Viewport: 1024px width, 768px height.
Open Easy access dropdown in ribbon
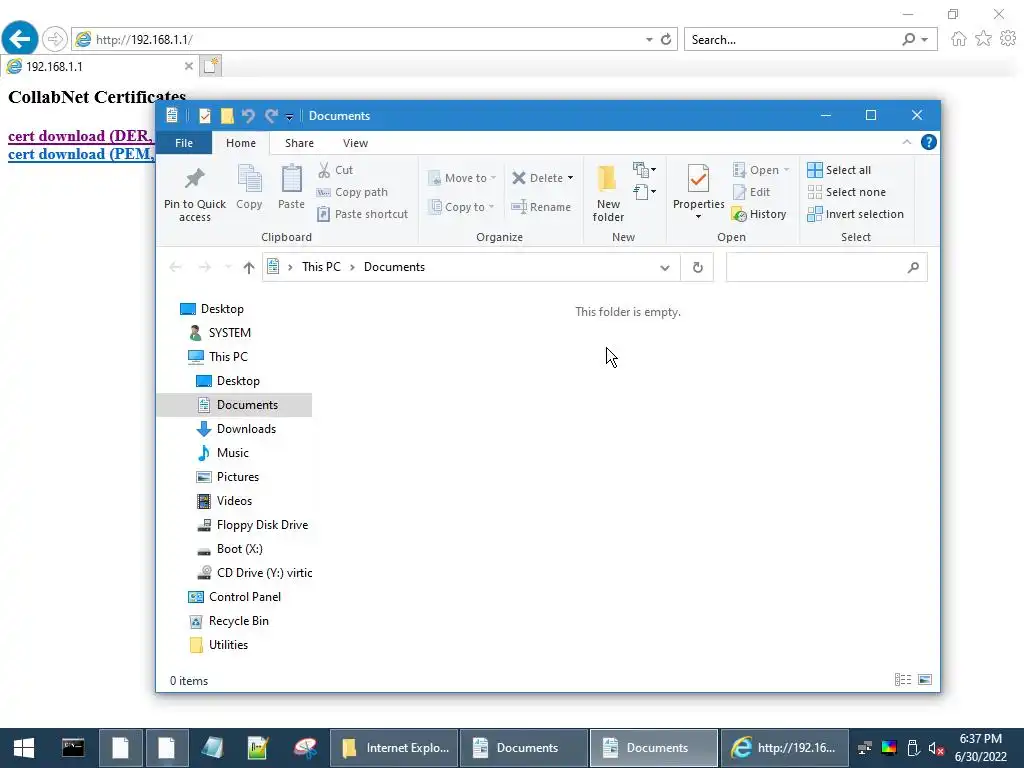coord(645,192)
